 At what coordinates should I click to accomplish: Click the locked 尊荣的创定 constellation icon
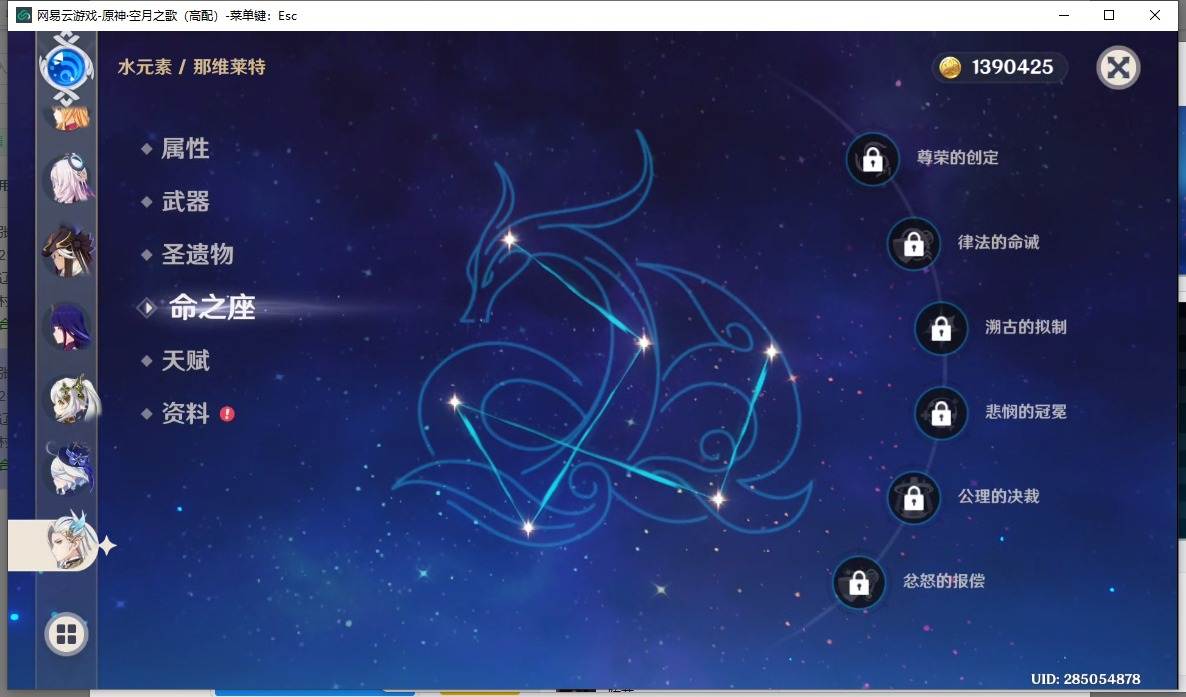tap(872, 160)
